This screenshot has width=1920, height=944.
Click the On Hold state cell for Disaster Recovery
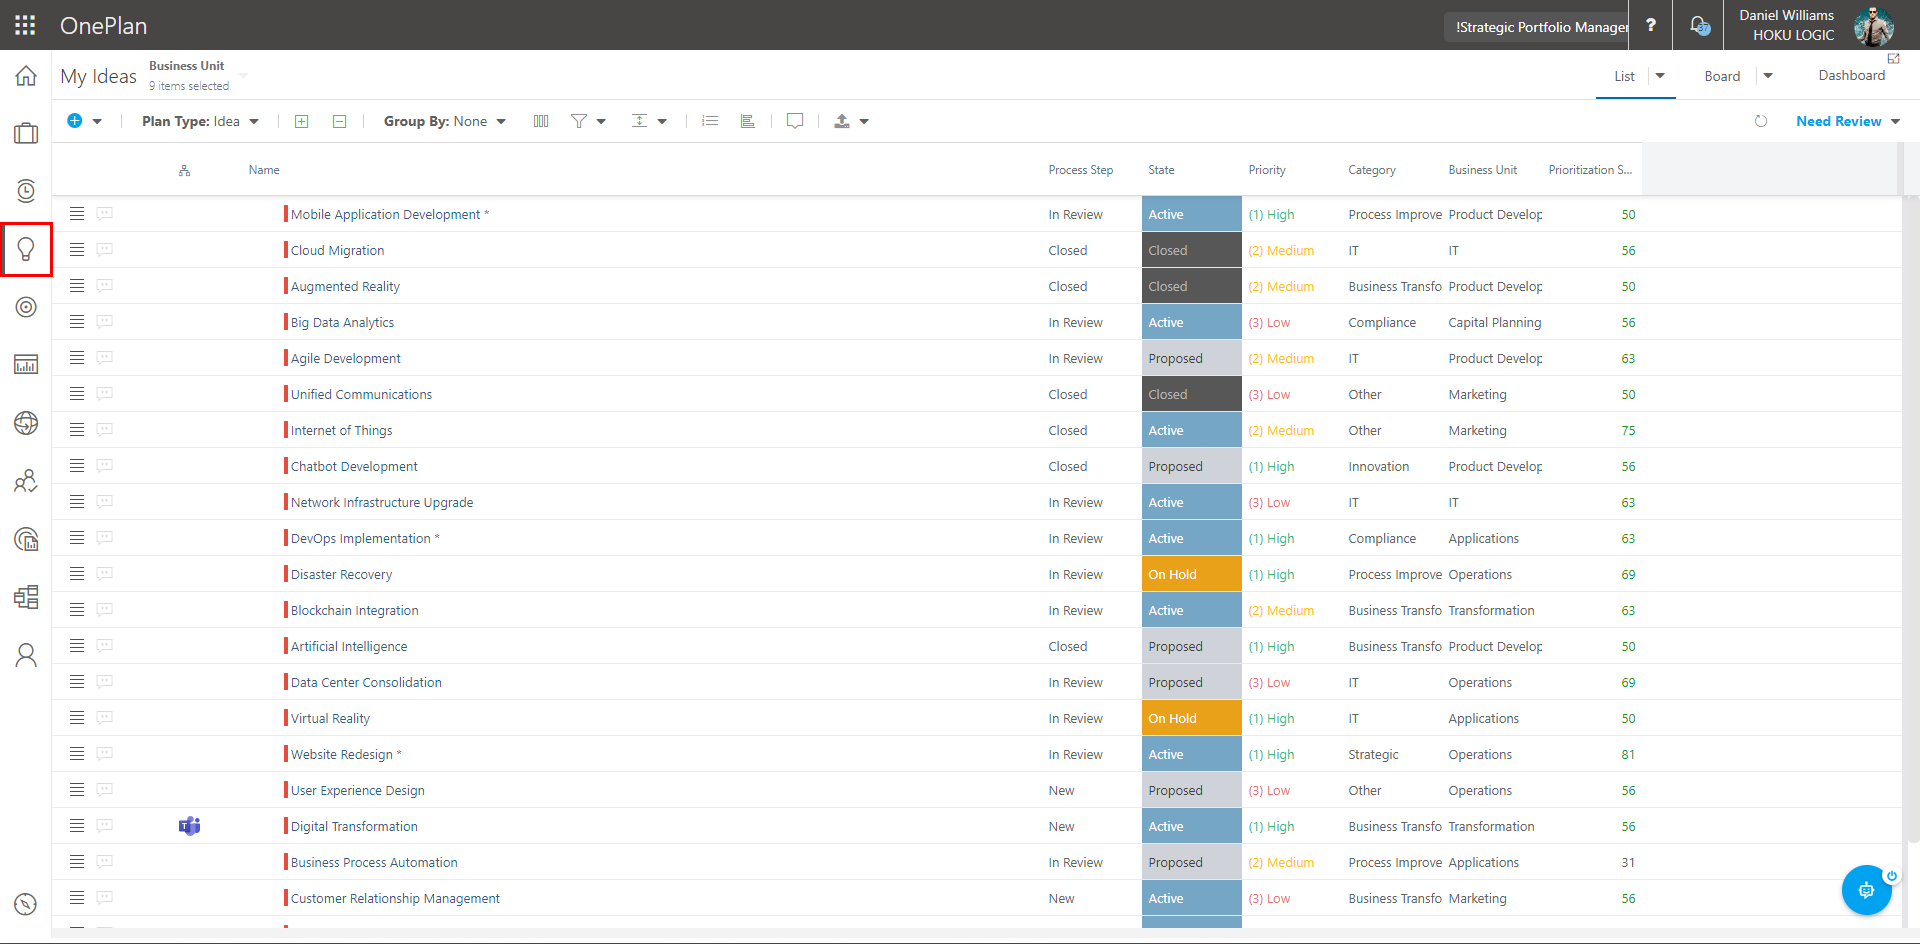[1191, 575]
